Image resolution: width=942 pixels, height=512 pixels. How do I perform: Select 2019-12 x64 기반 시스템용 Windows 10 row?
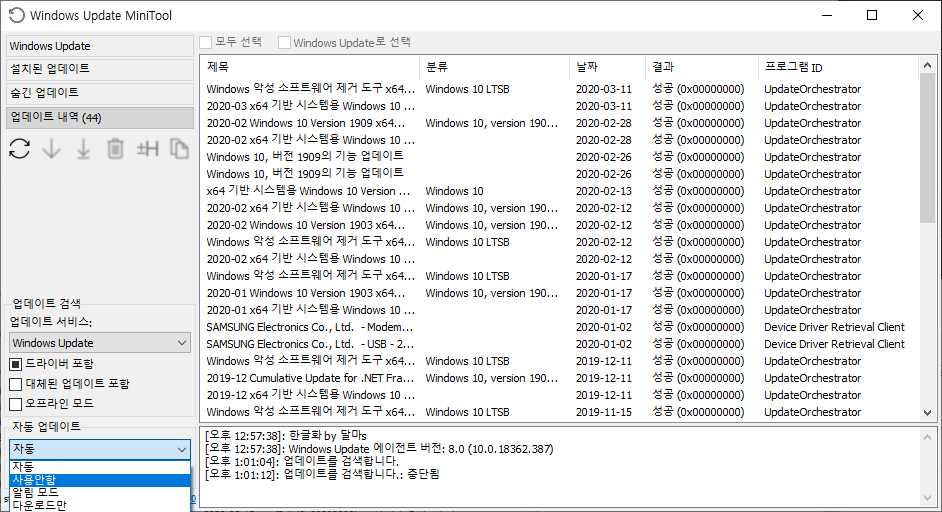click(x=559, y=395)
